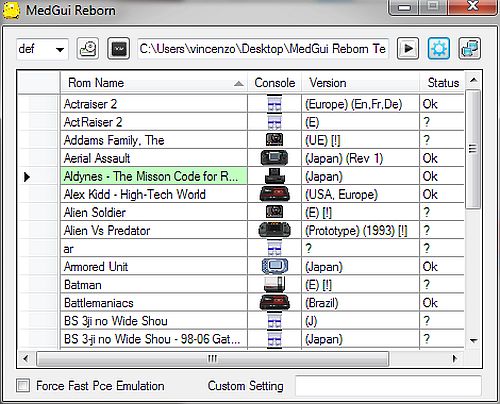Click console icon in Alien Soldier row
Screen dimensions: 500x404
click(x=274, y=212)
